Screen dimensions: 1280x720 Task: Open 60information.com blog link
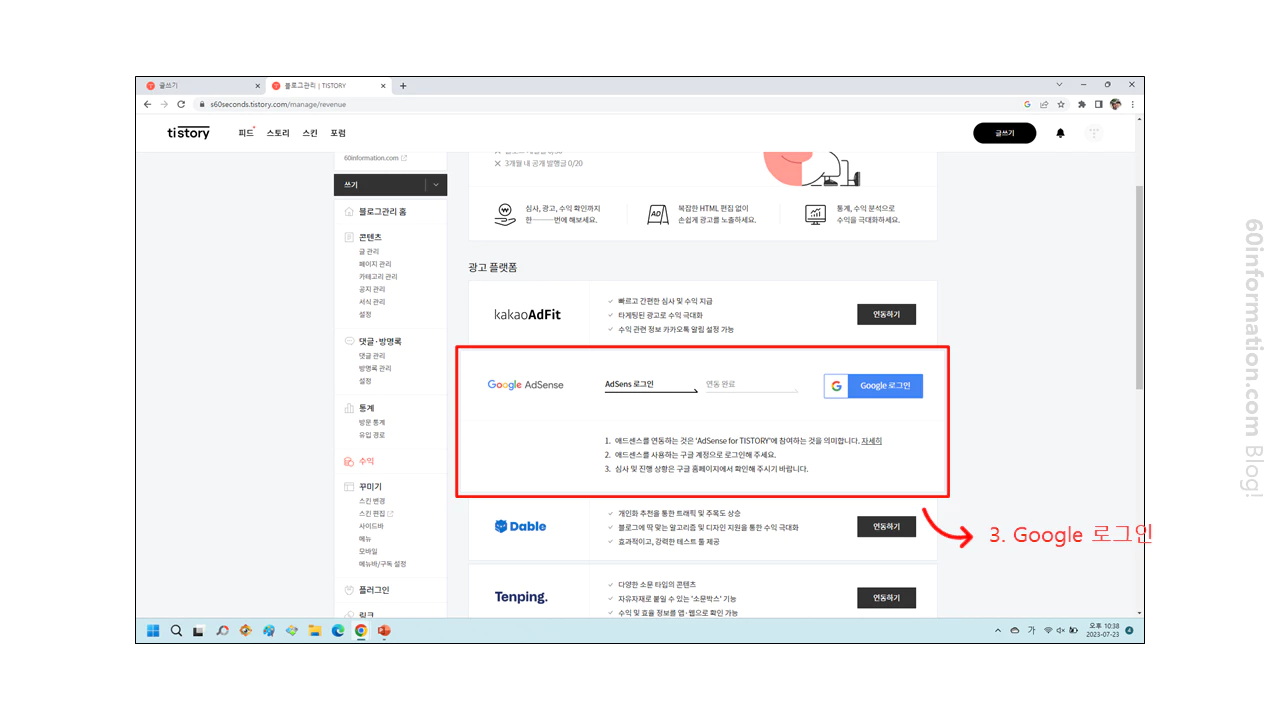375,158
